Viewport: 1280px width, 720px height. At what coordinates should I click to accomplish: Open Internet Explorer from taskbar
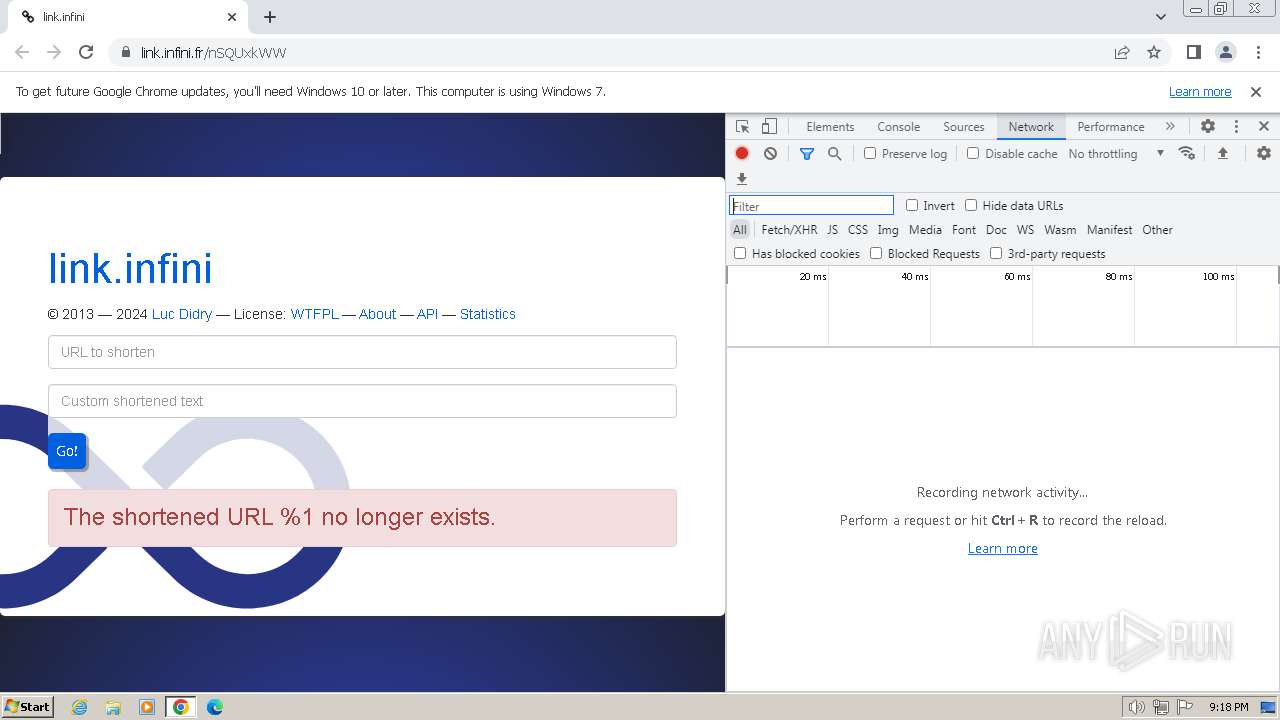[79, 707]
